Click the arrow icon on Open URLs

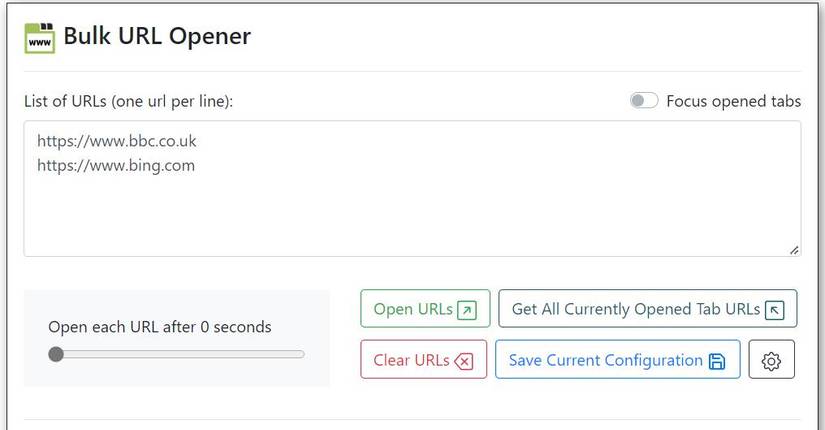click(x=467, y=310)
